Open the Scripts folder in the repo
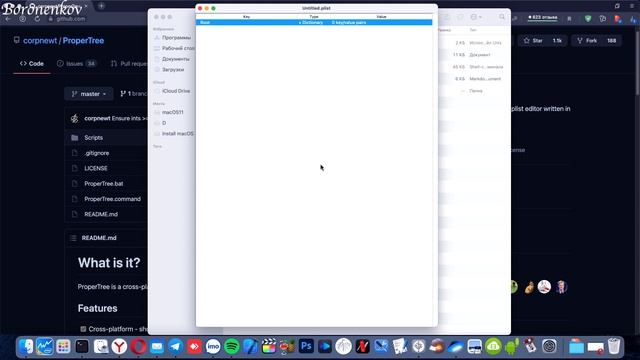The height and width of the screenshot is (360, 640). (93, 138)
